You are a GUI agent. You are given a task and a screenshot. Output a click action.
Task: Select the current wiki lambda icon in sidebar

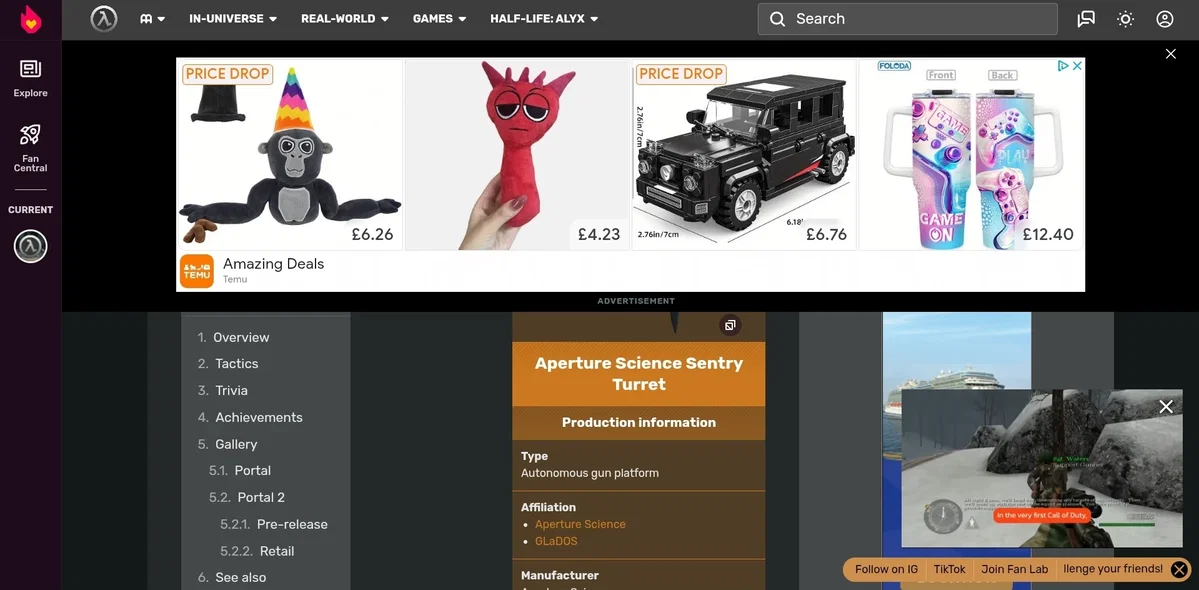(31, 246)
